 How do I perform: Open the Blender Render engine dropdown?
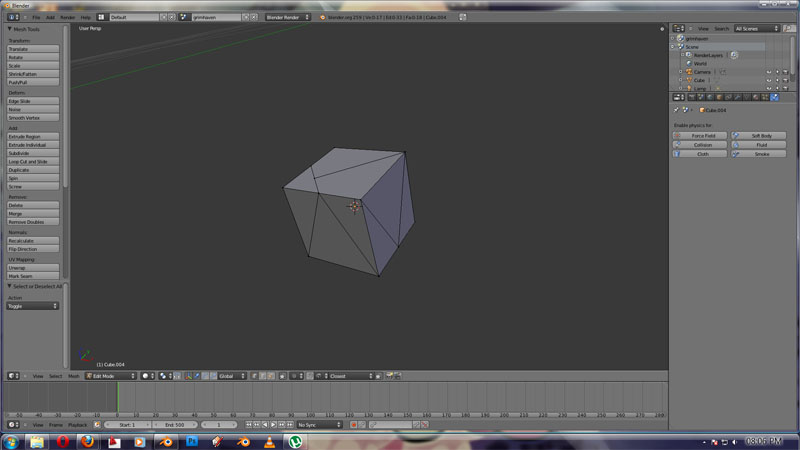[x=287, y=17]
